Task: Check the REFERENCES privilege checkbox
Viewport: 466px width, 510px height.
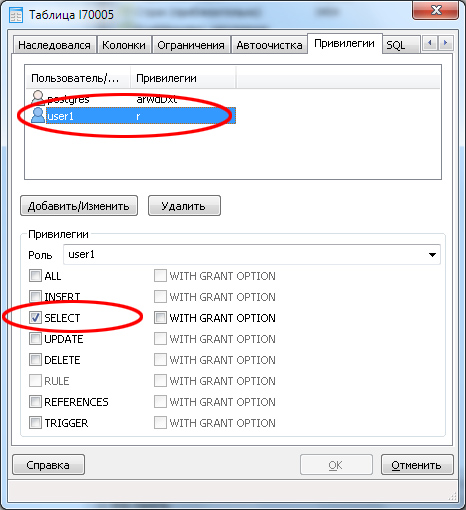Action: [35, 402]
